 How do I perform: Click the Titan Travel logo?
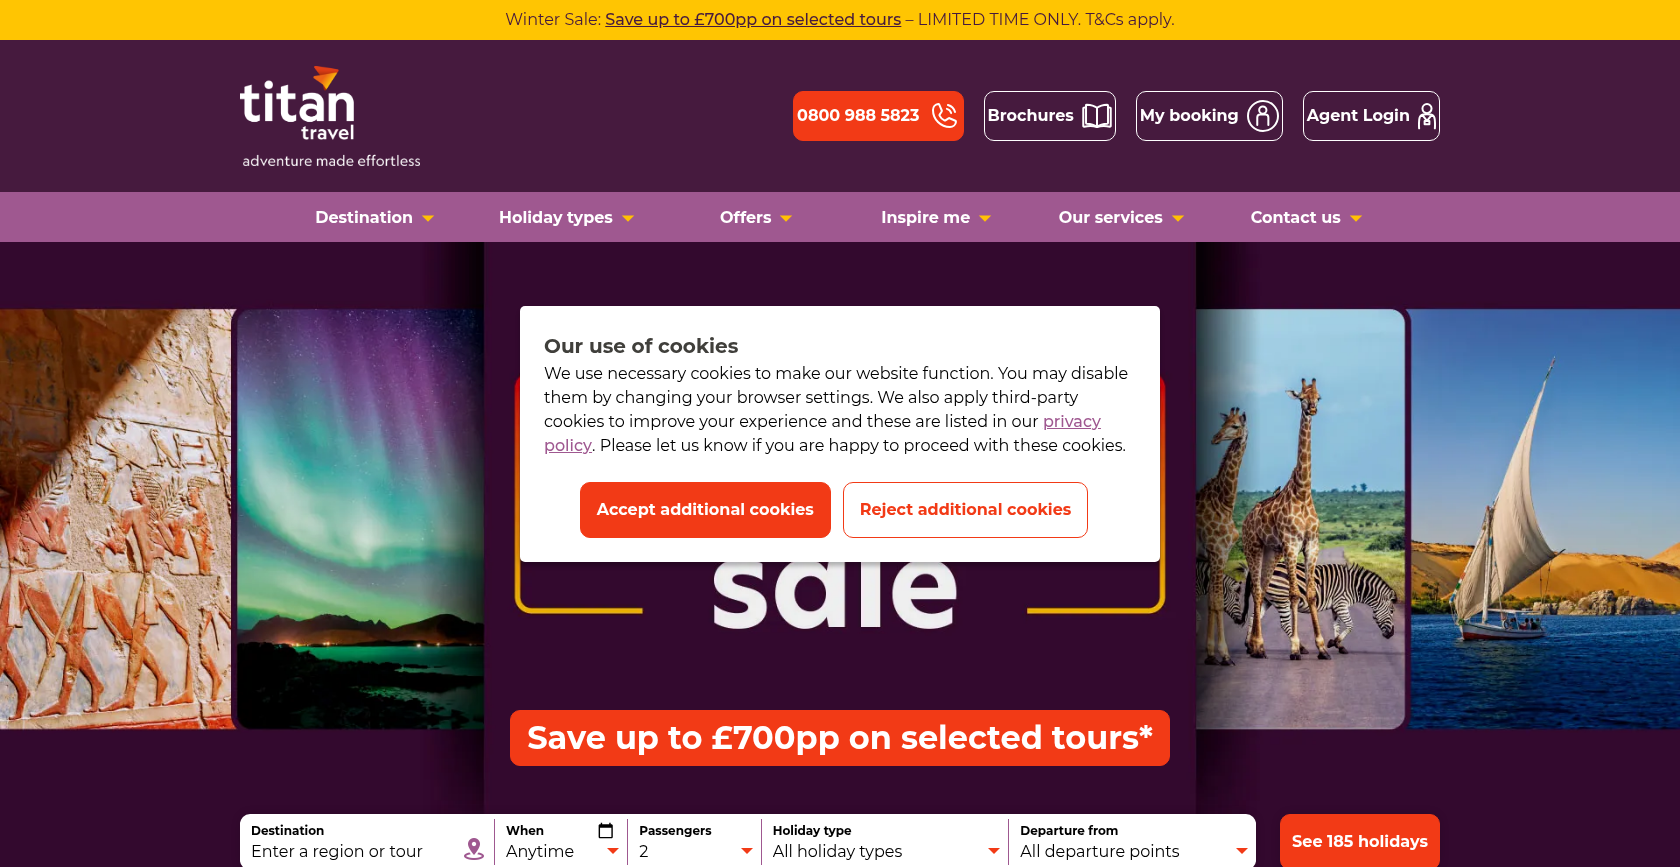coord(298,105)
